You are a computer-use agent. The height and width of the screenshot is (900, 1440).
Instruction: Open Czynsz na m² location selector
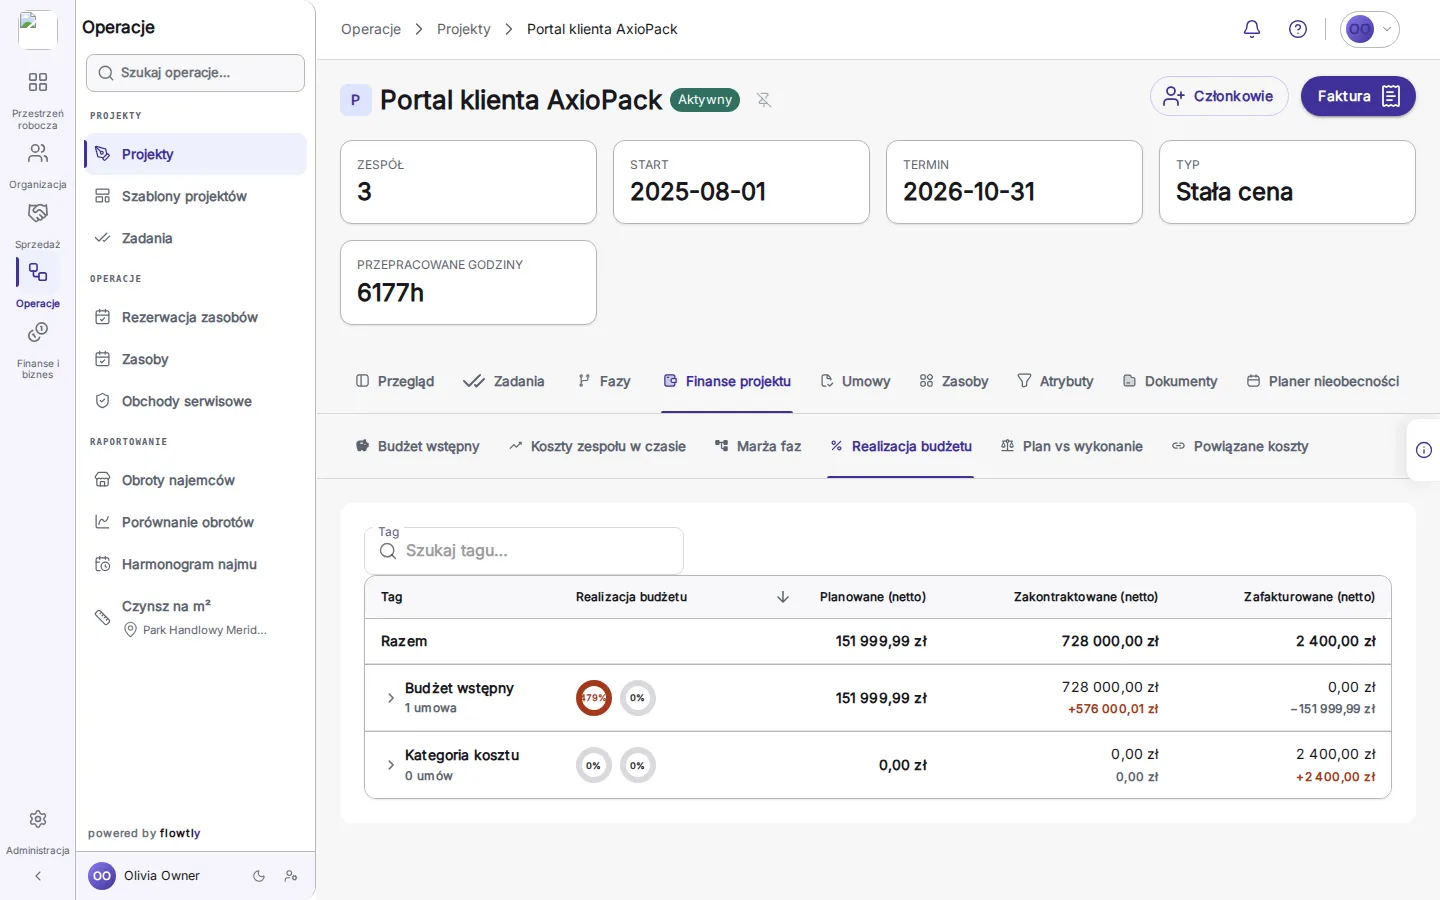pos(196,617)
